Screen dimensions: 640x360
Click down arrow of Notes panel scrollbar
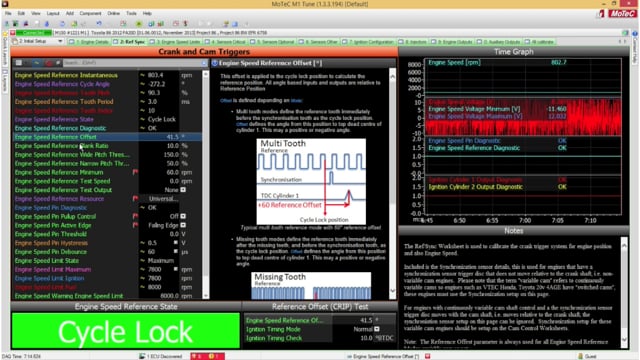624,340
